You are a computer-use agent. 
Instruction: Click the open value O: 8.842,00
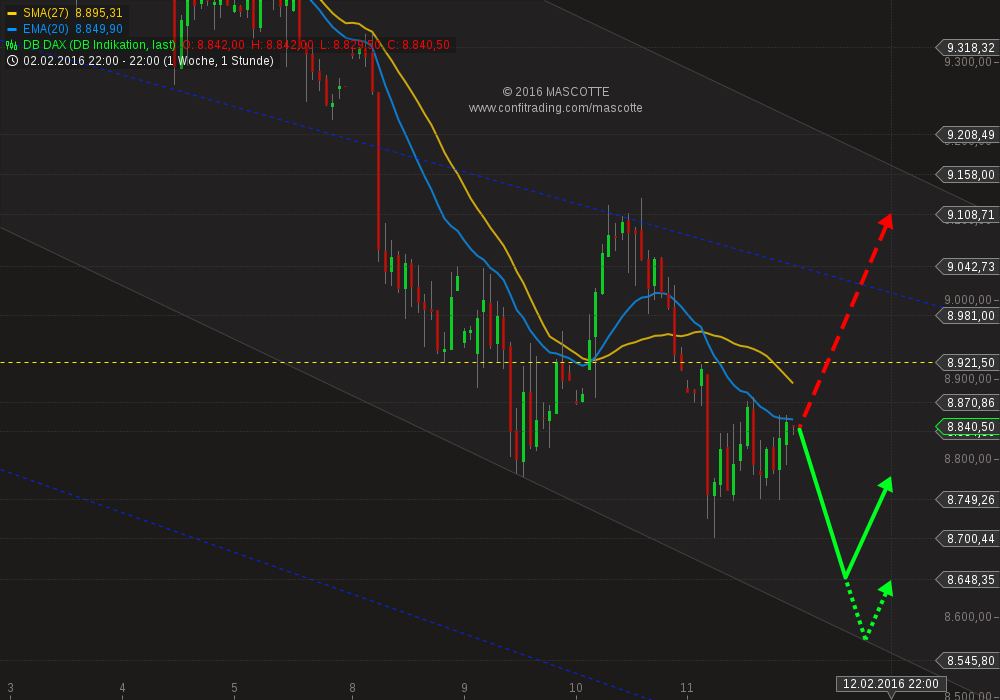point(214,45)
